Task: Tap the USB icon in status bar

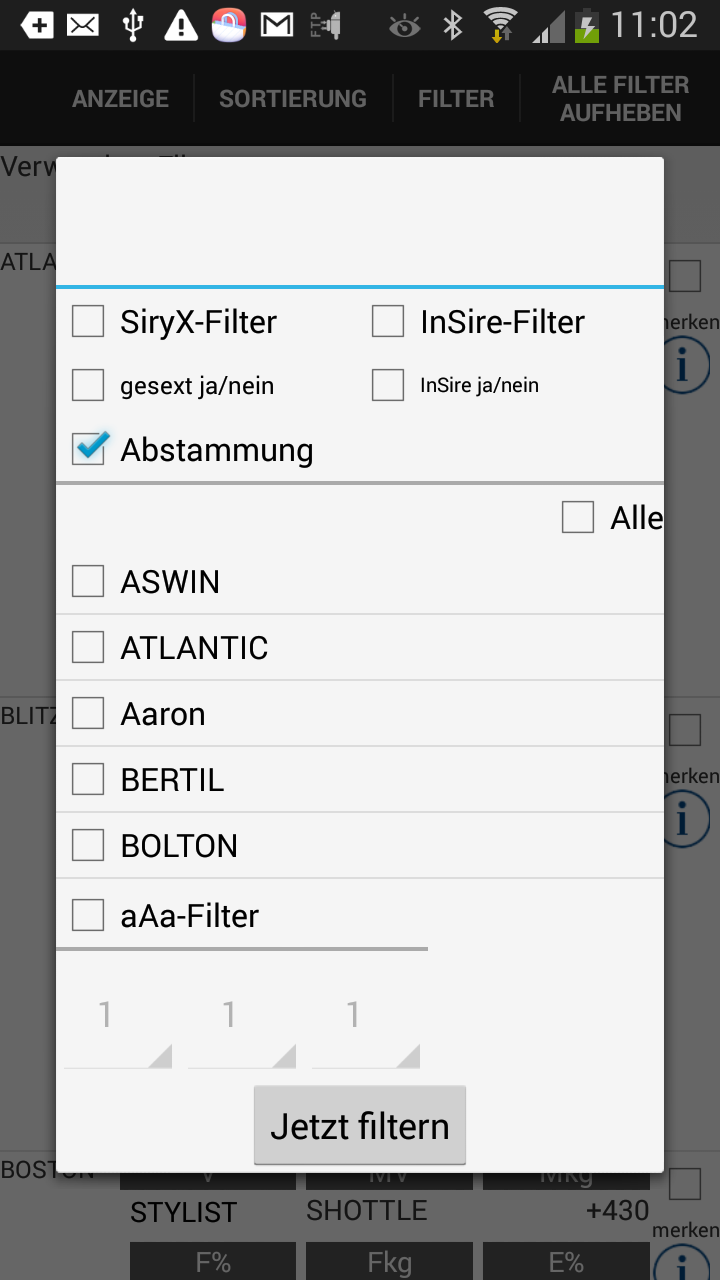Action: click(x=132, y=25)
